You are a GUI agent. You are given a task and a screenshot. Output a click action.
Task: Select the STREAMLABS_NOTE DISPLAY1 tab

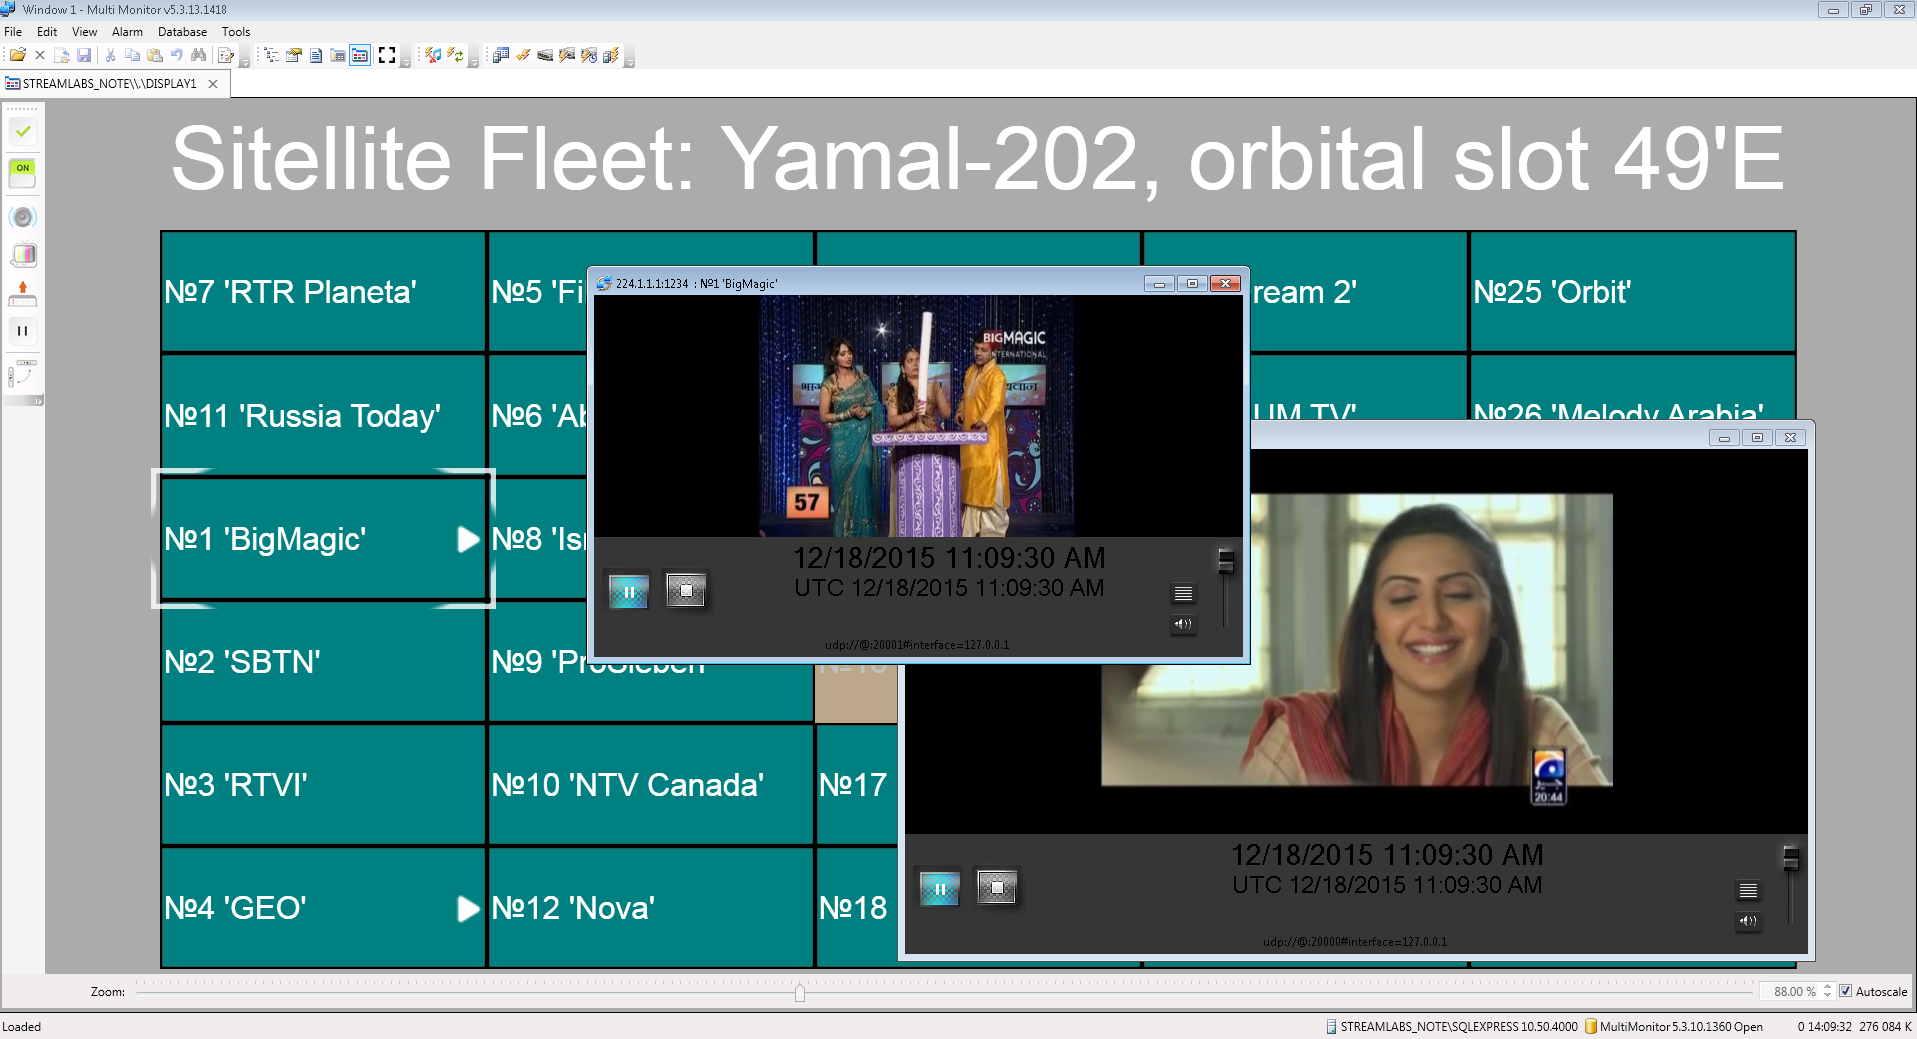110,84
